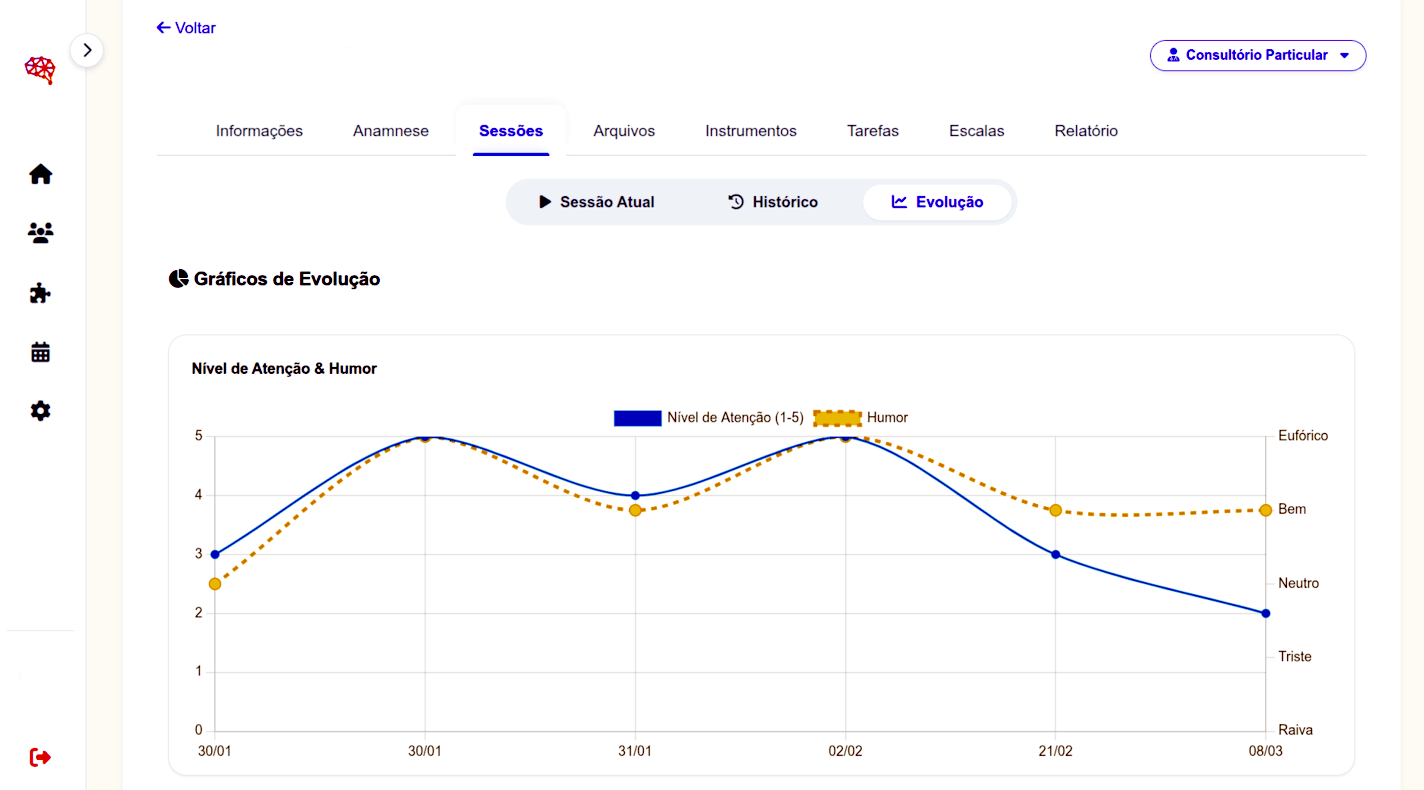Open the Instrumentos tab
Viewport: 1424px width, 790px height.
coord(751,131)
